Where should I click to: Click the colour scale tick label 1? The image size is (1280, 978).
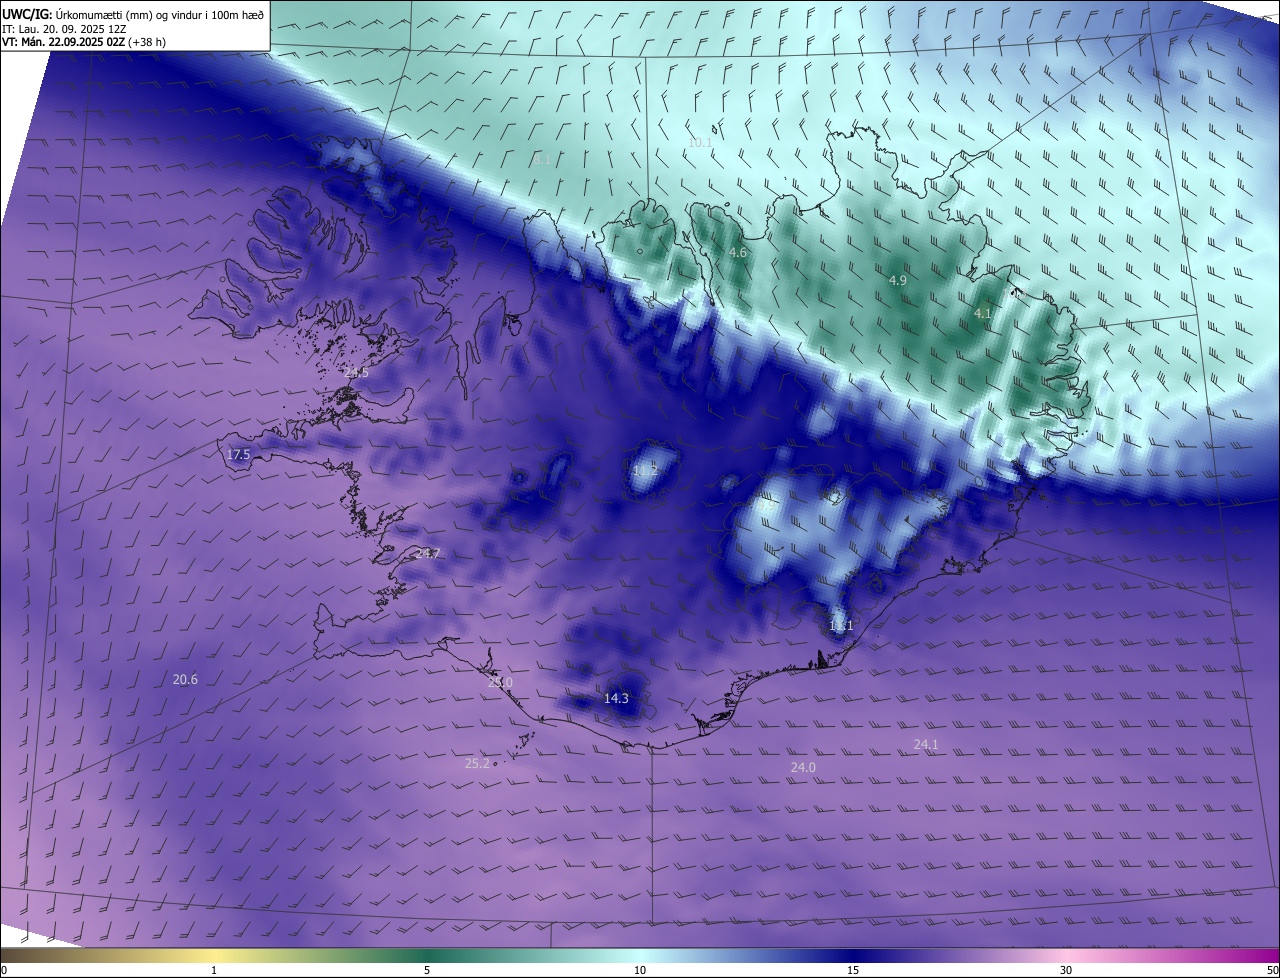click(214, 970)
